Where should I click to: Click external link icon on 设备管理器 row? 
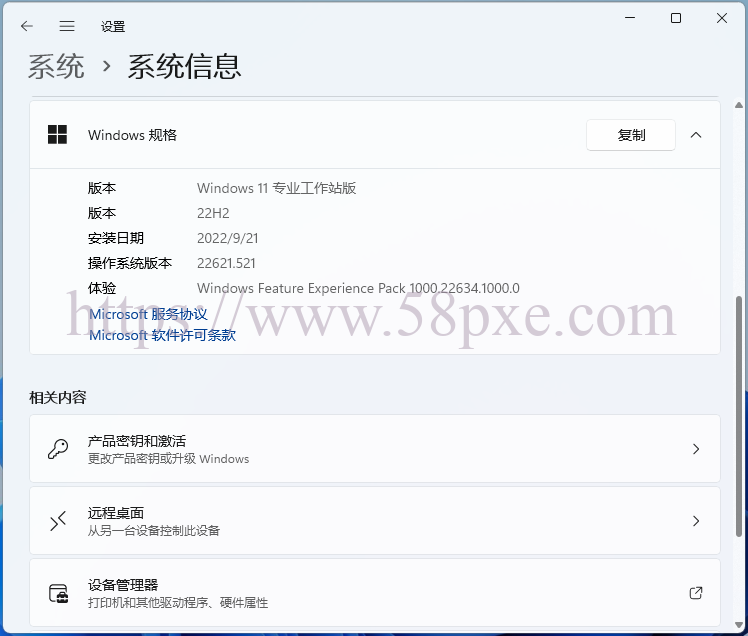696,593
